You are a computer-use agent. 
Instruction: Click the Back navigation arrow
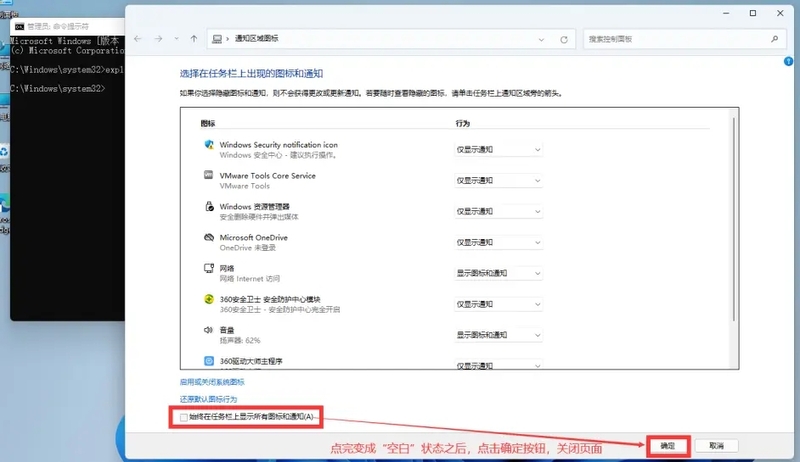[x=138, y=39]
